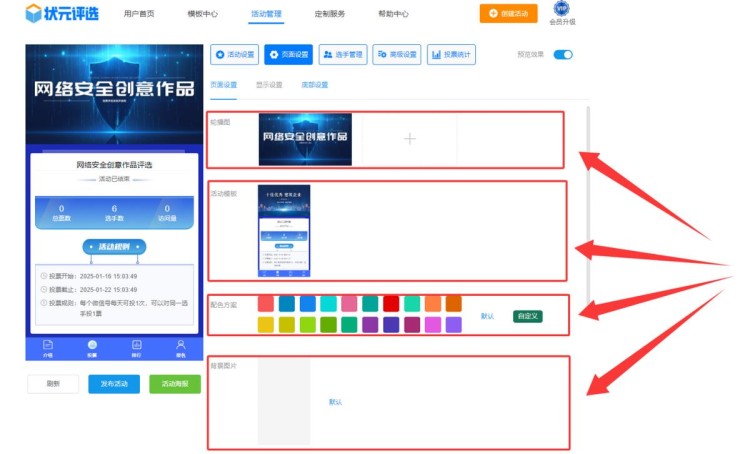Tap the 报名 icon in preview footer
Image resolution: width=750 pixels, height=454 pixels.
pos(181,348)
